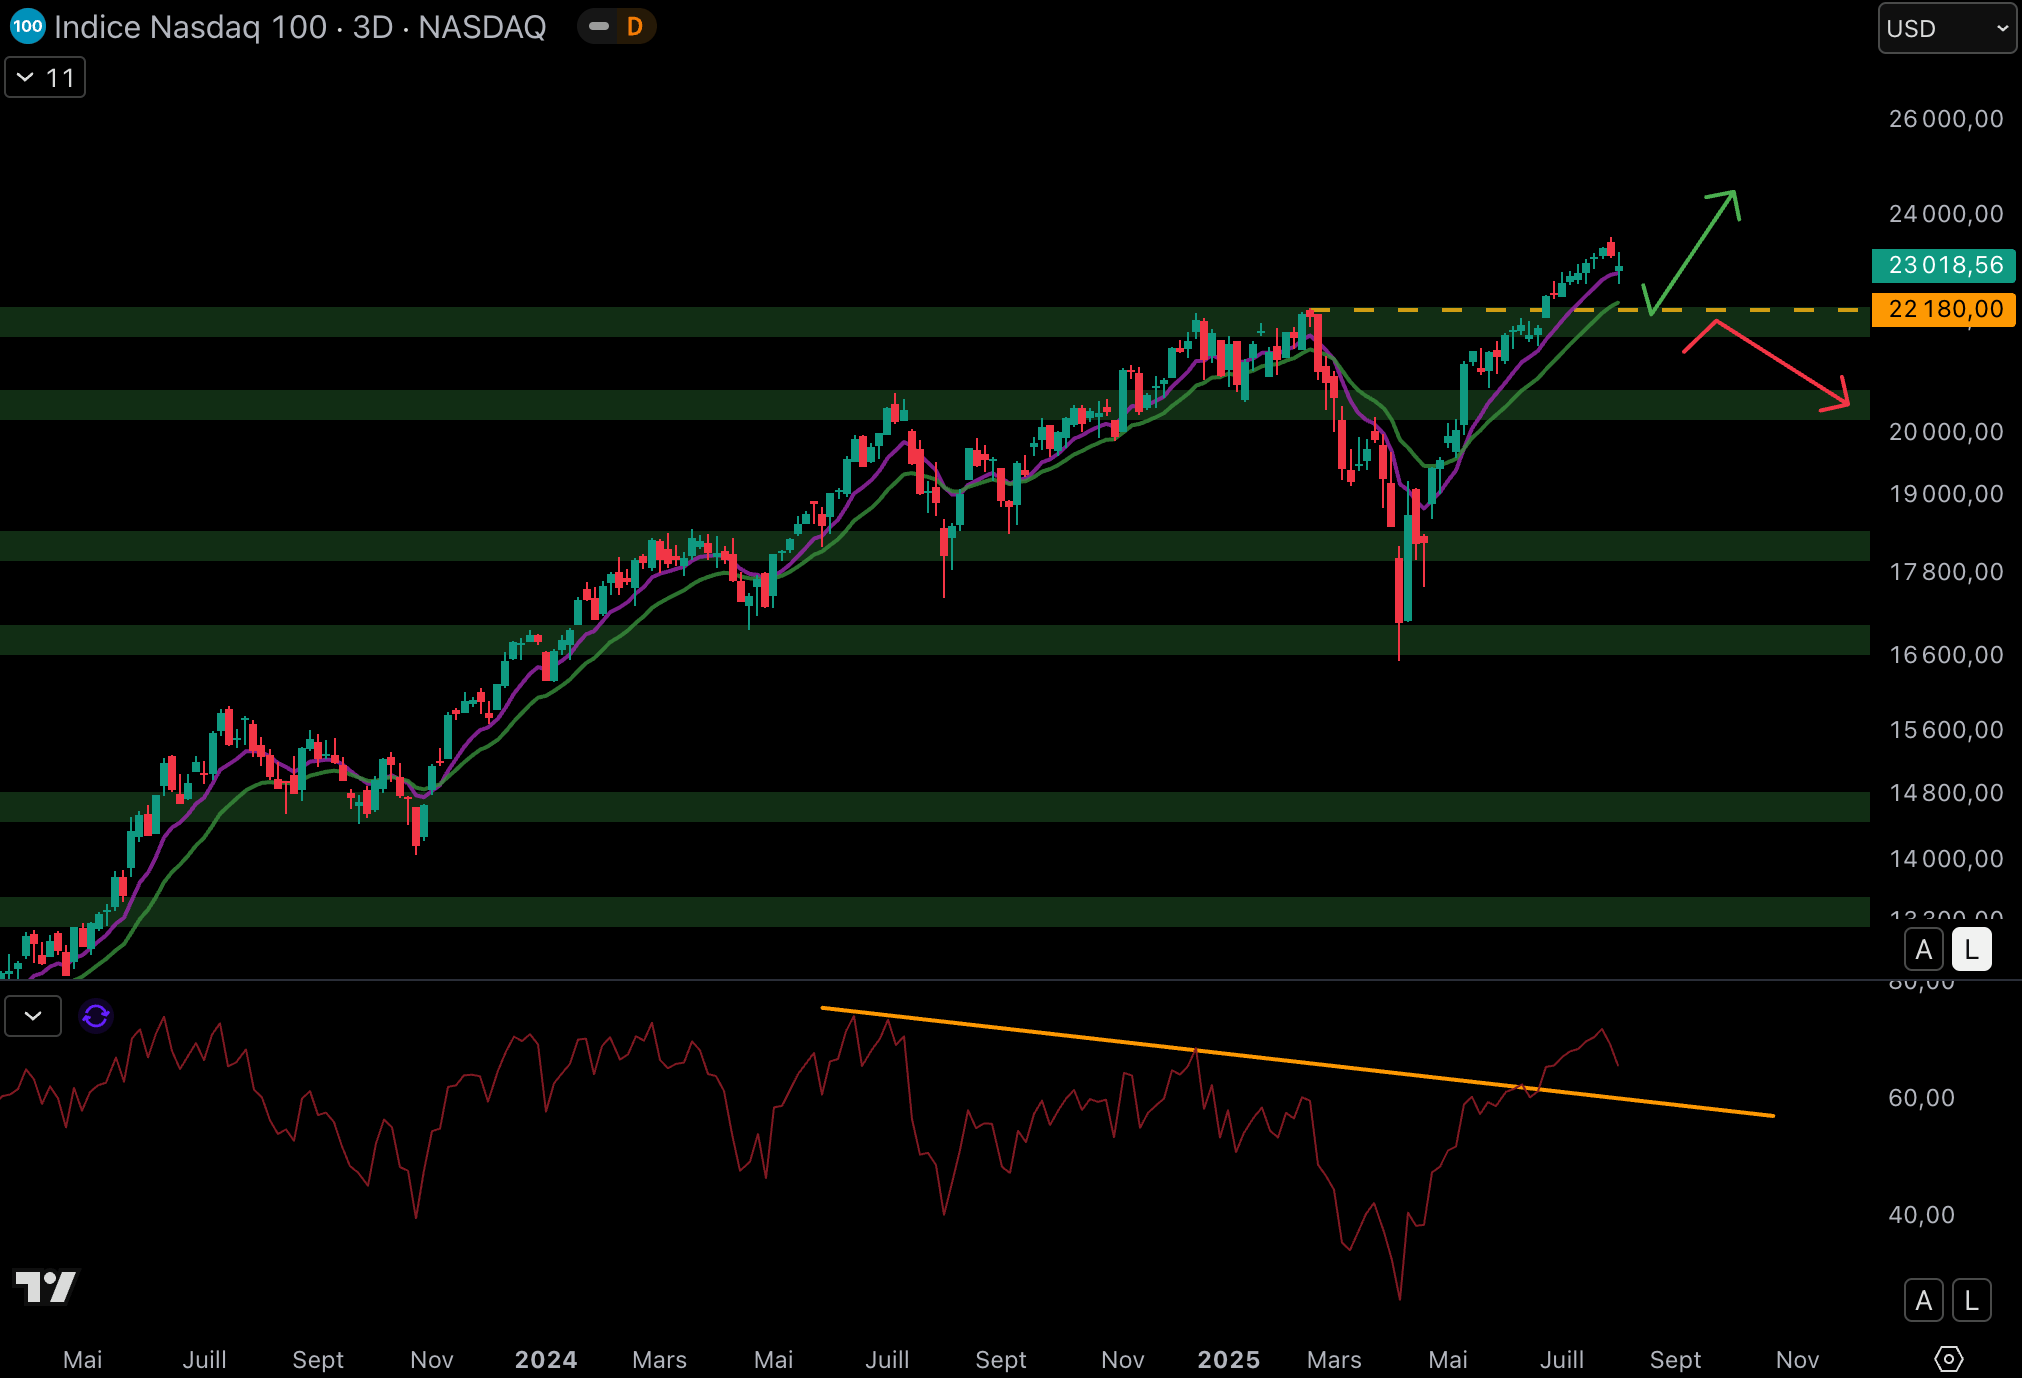Image resolution: width=2022 pixels, height=1378 pixels.
Task: Click the Nasdaq 100 symbol logo
Action: 27,27
